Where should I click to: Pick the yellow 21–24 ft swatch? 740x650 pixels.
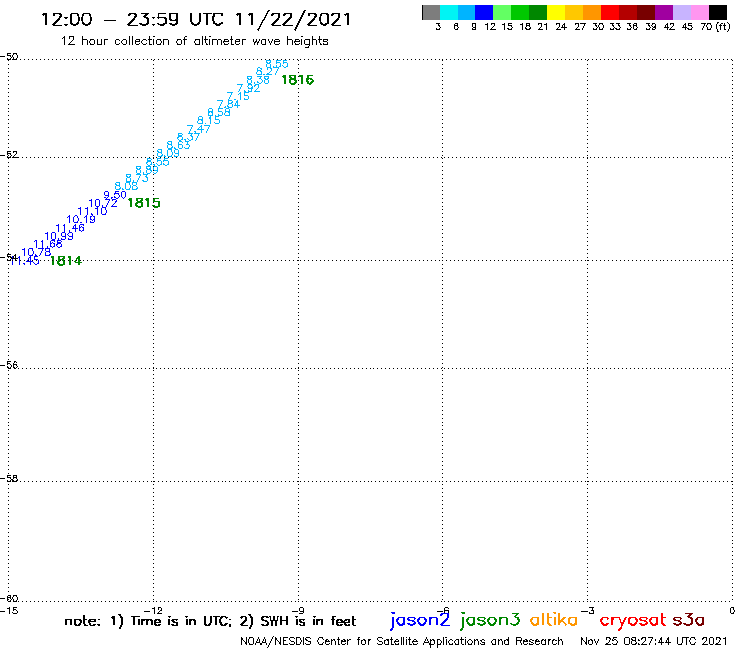[556, 12]
